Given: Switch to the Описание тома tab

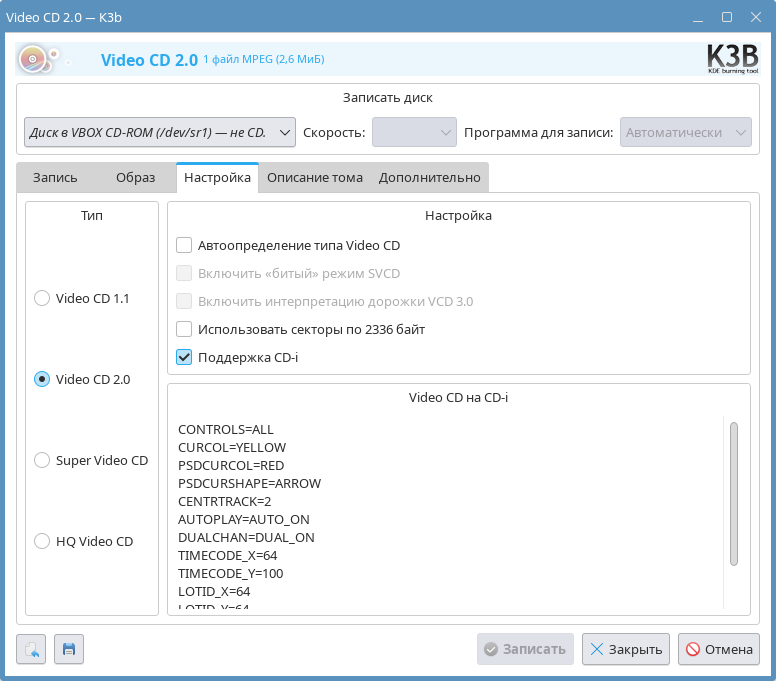Looking at the screenshot, I should 314,177.
